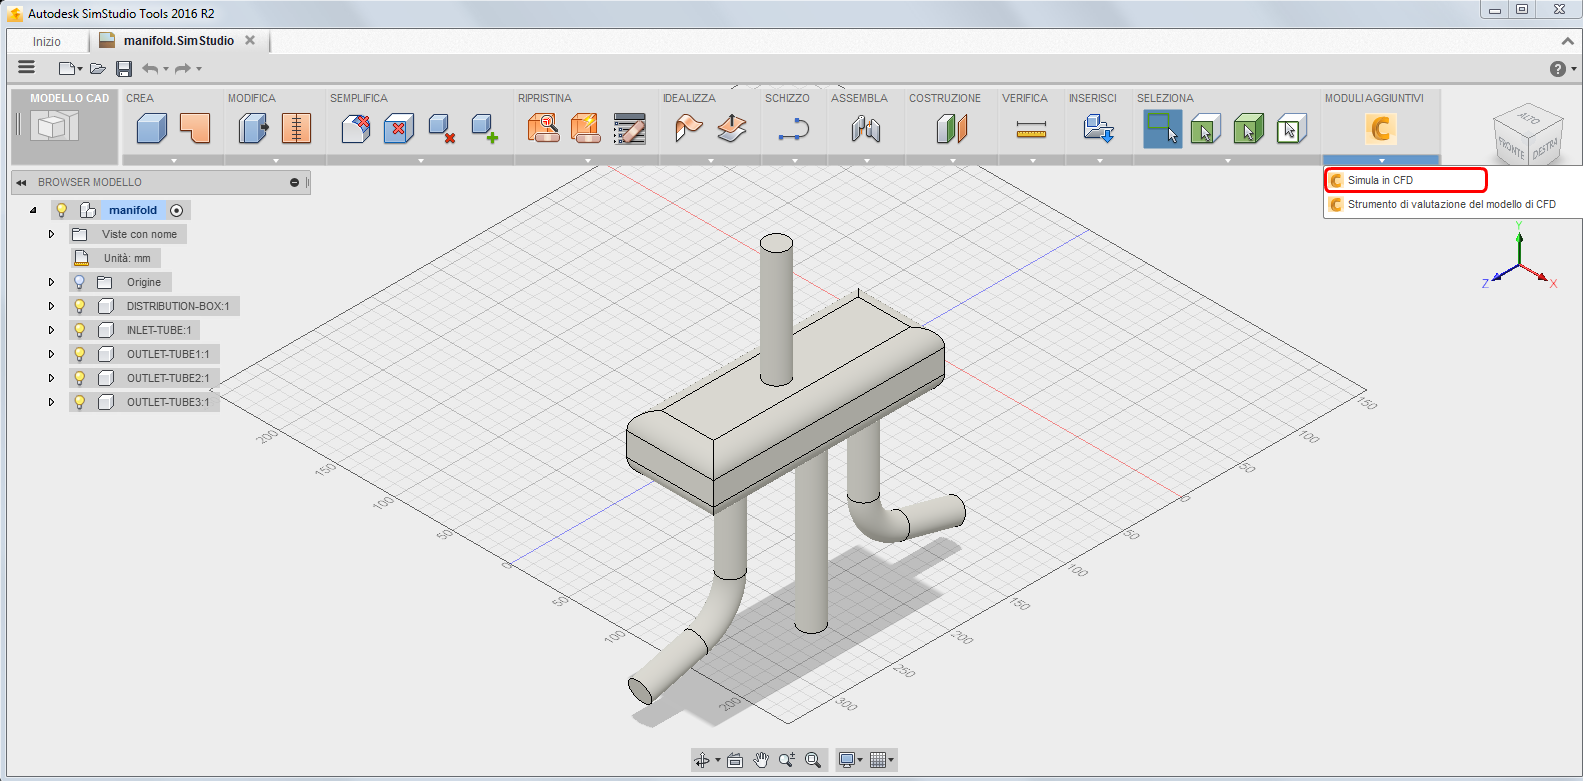Viewport: 1583px width, 781px height.
Task: Click the small cube with green plus icon
Action: click(x=485, y=129)
